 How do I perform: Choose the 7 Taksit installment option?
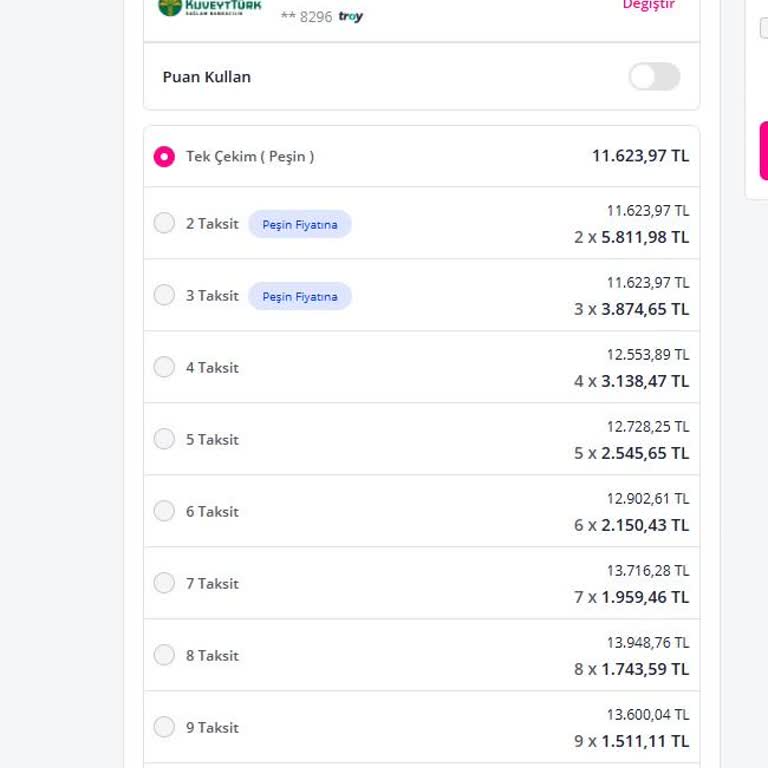164,583
